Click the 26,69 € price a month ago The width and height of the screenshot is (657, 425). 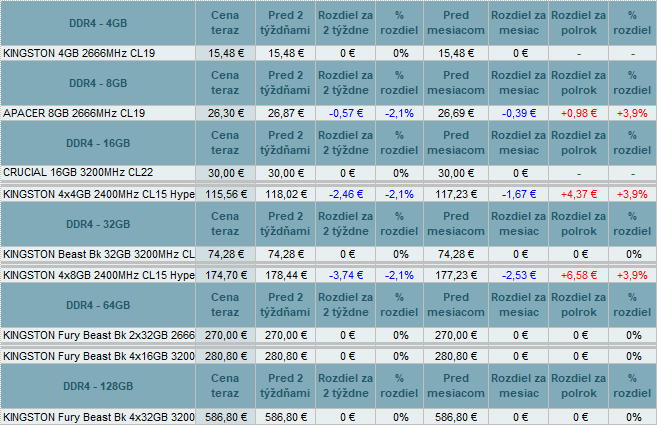coord(456,113)
